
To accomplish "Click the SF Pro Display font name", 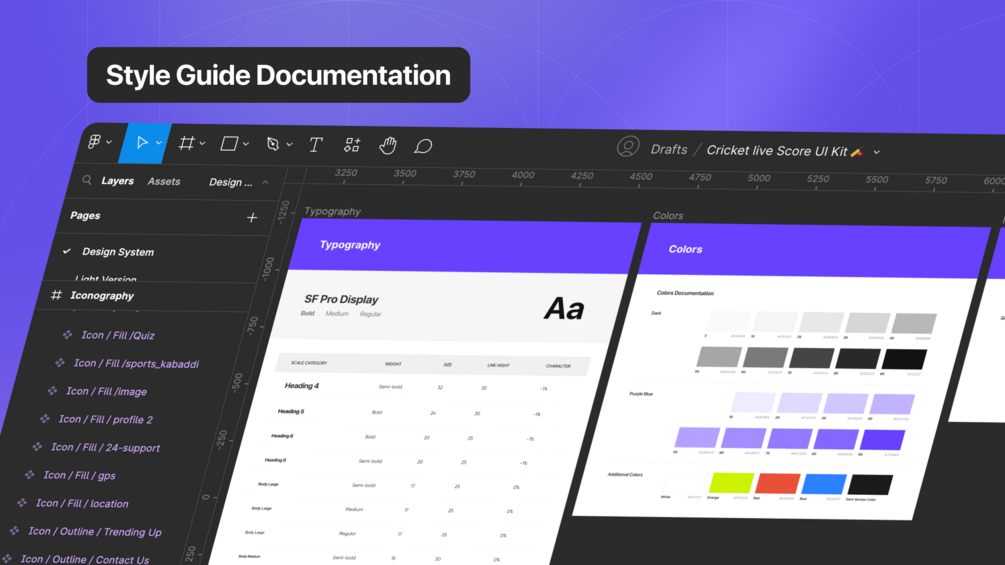I will tap(341, 299).
